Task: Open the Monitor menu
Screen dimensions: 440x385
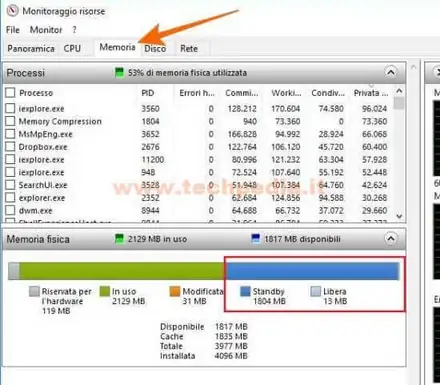Action: (x=46, y=30)
